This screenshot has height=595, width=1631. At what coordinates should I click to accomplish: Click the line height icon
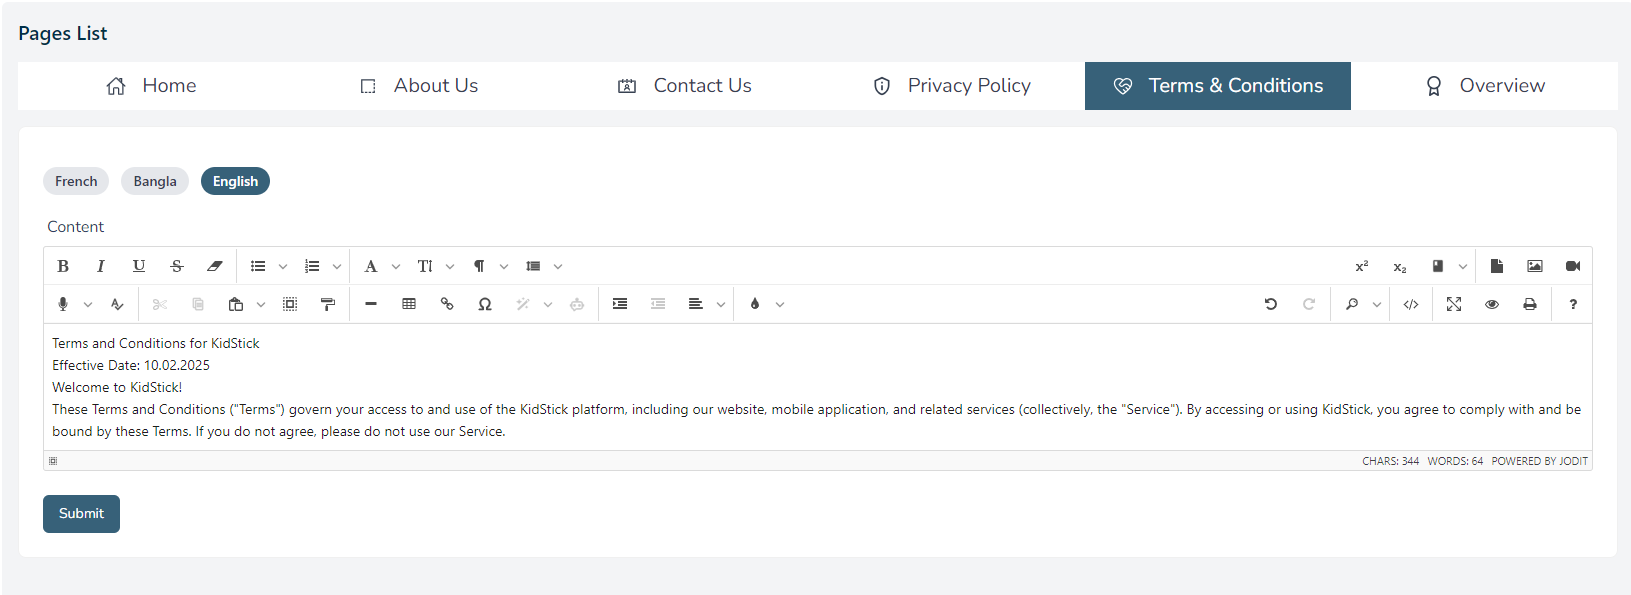coord(533,266)
